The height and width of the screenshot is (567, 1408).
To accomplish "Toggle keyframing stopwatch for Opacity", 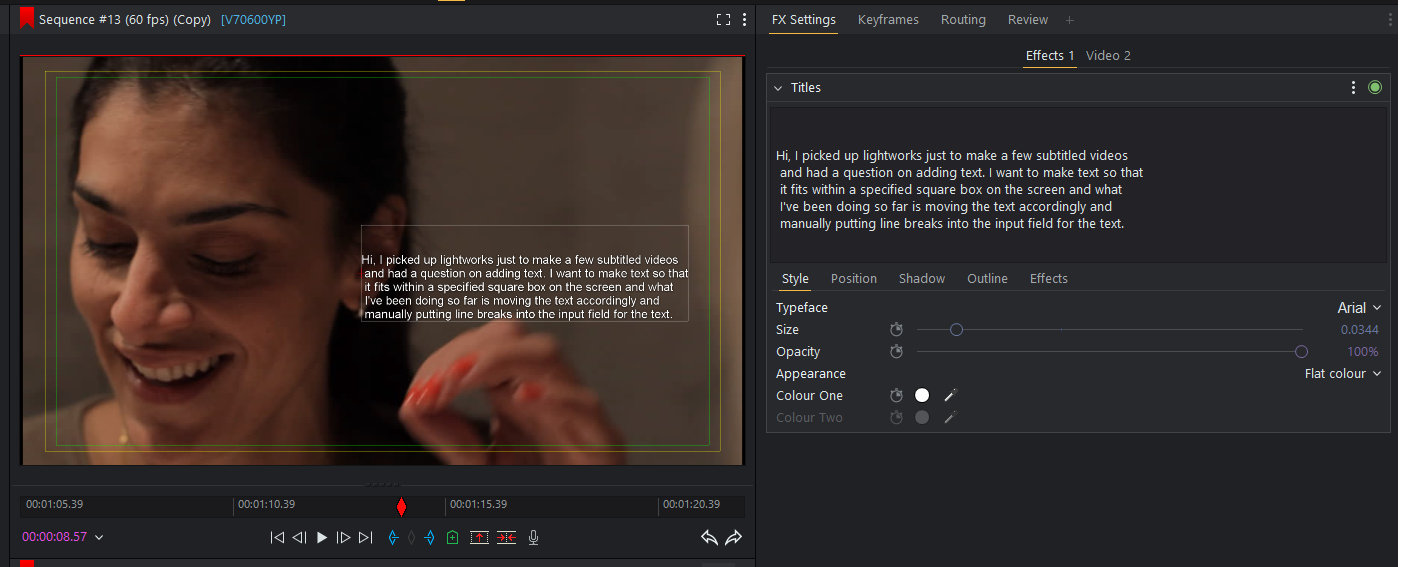I will click(897, 352).
